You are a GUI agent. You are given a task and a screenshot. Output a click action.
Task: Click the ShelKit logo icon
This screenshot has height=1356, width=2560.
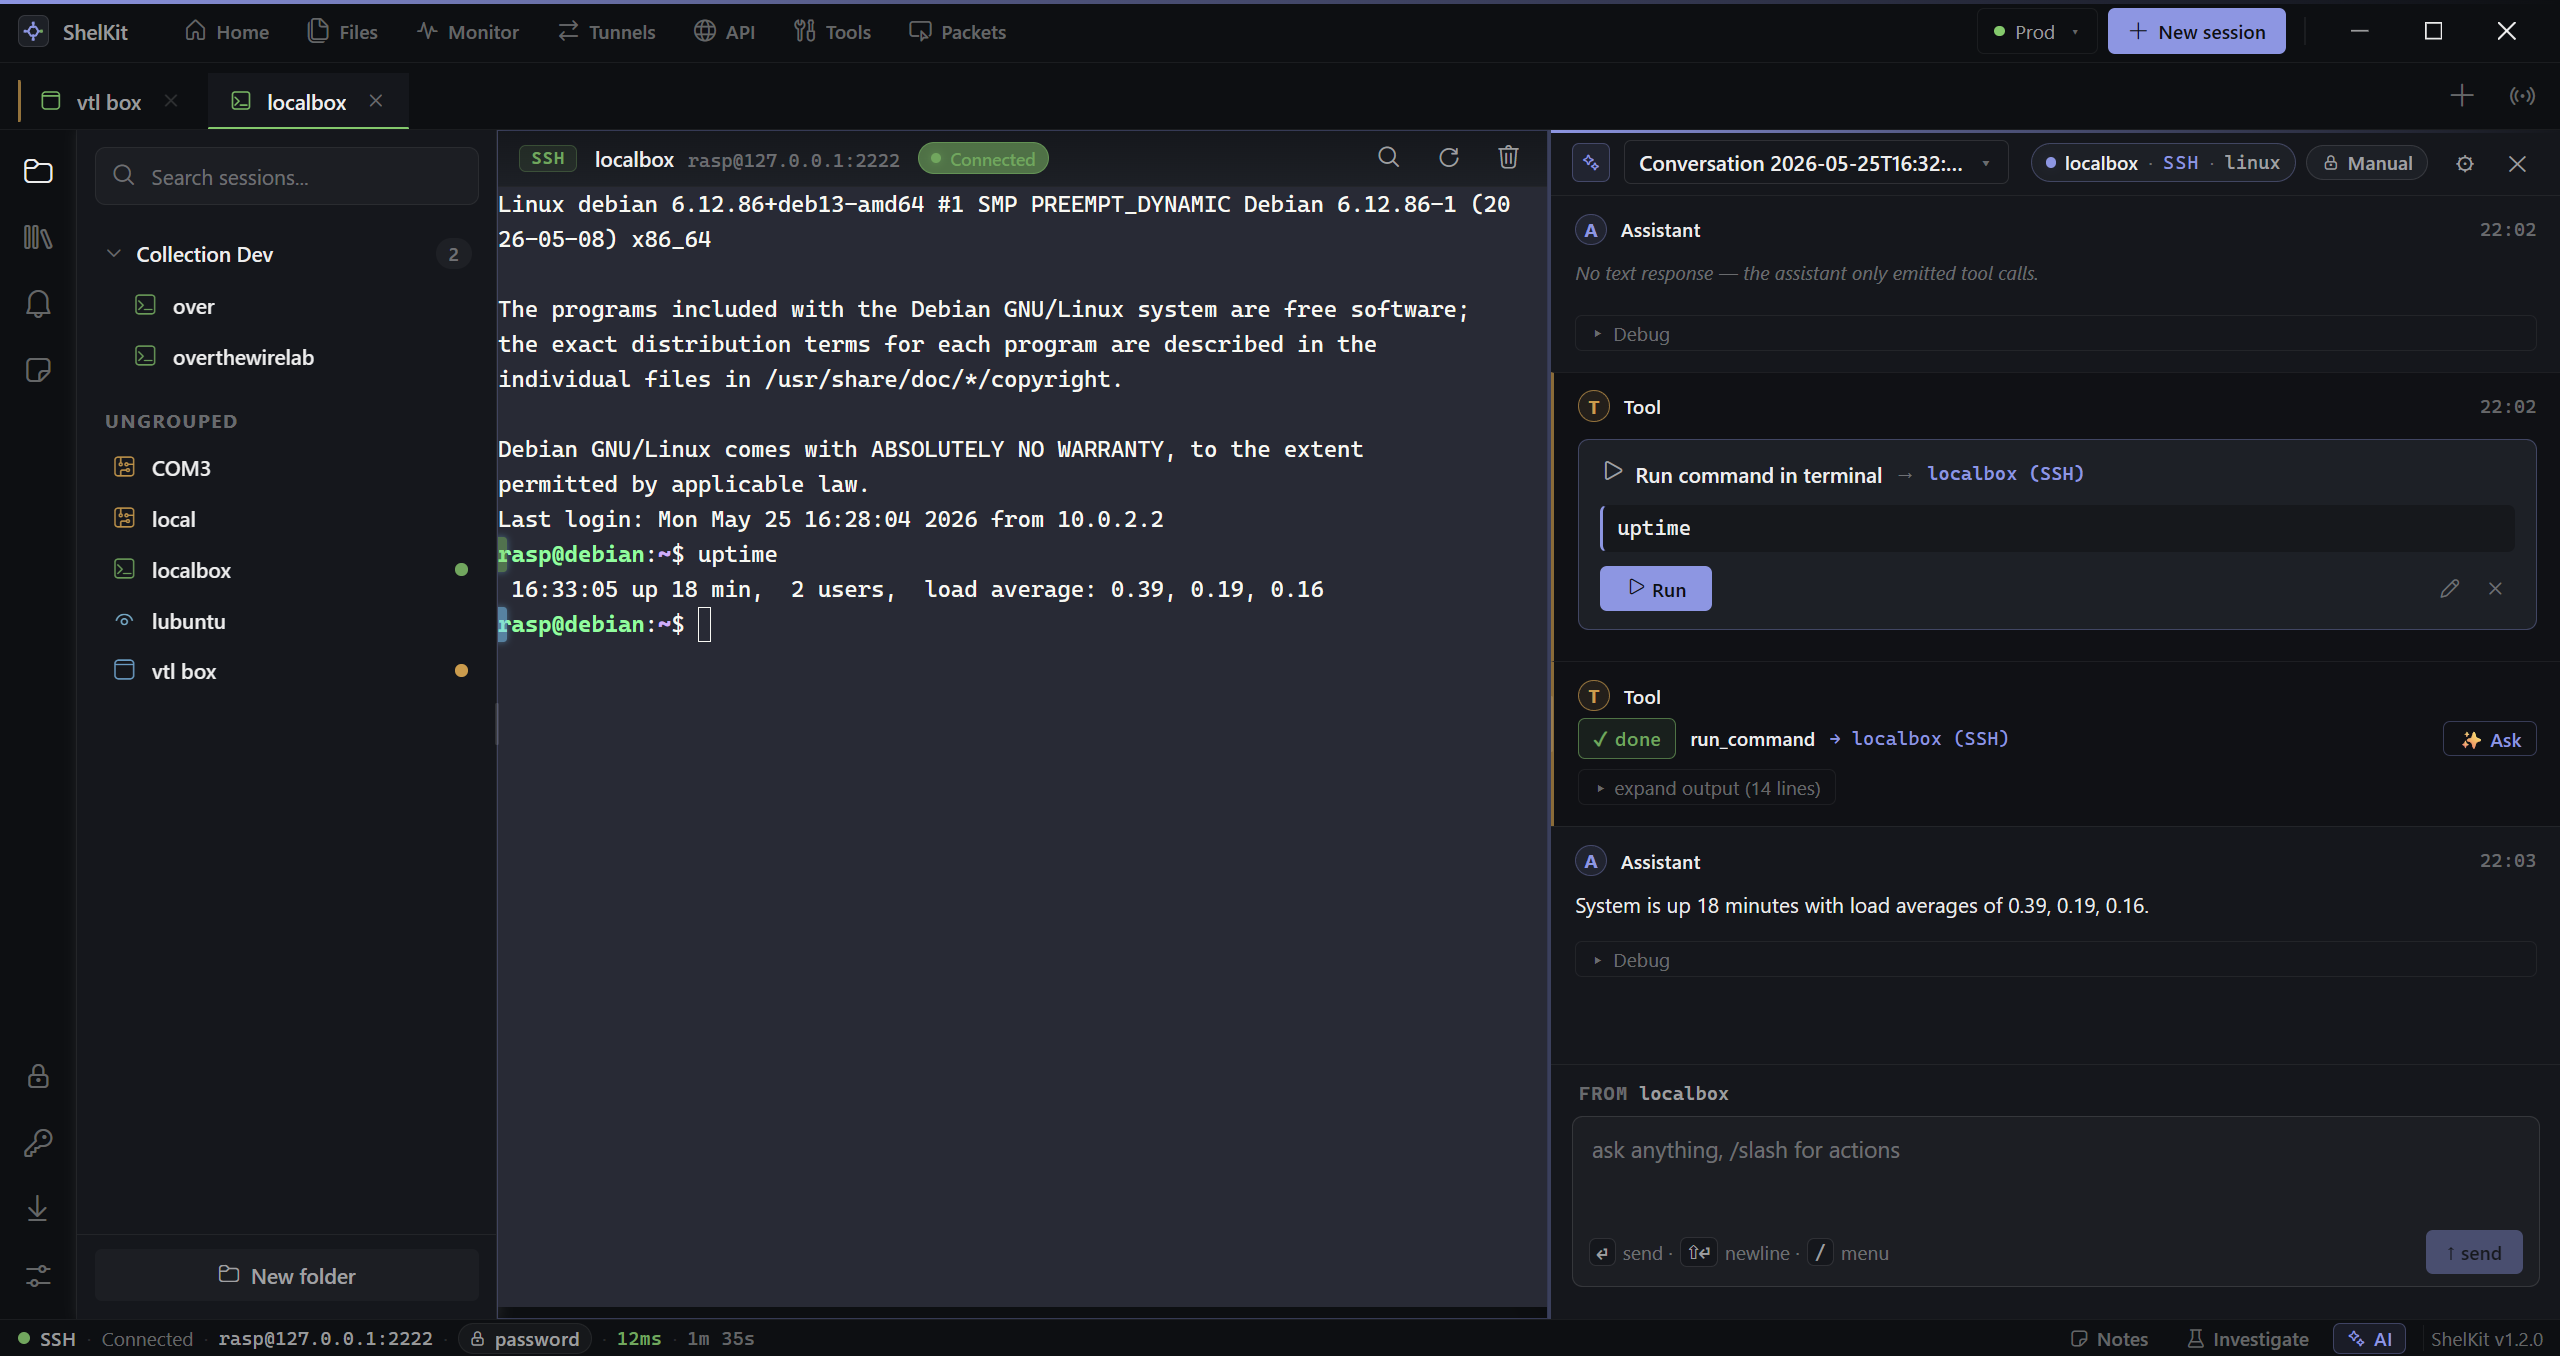(33, 31)
